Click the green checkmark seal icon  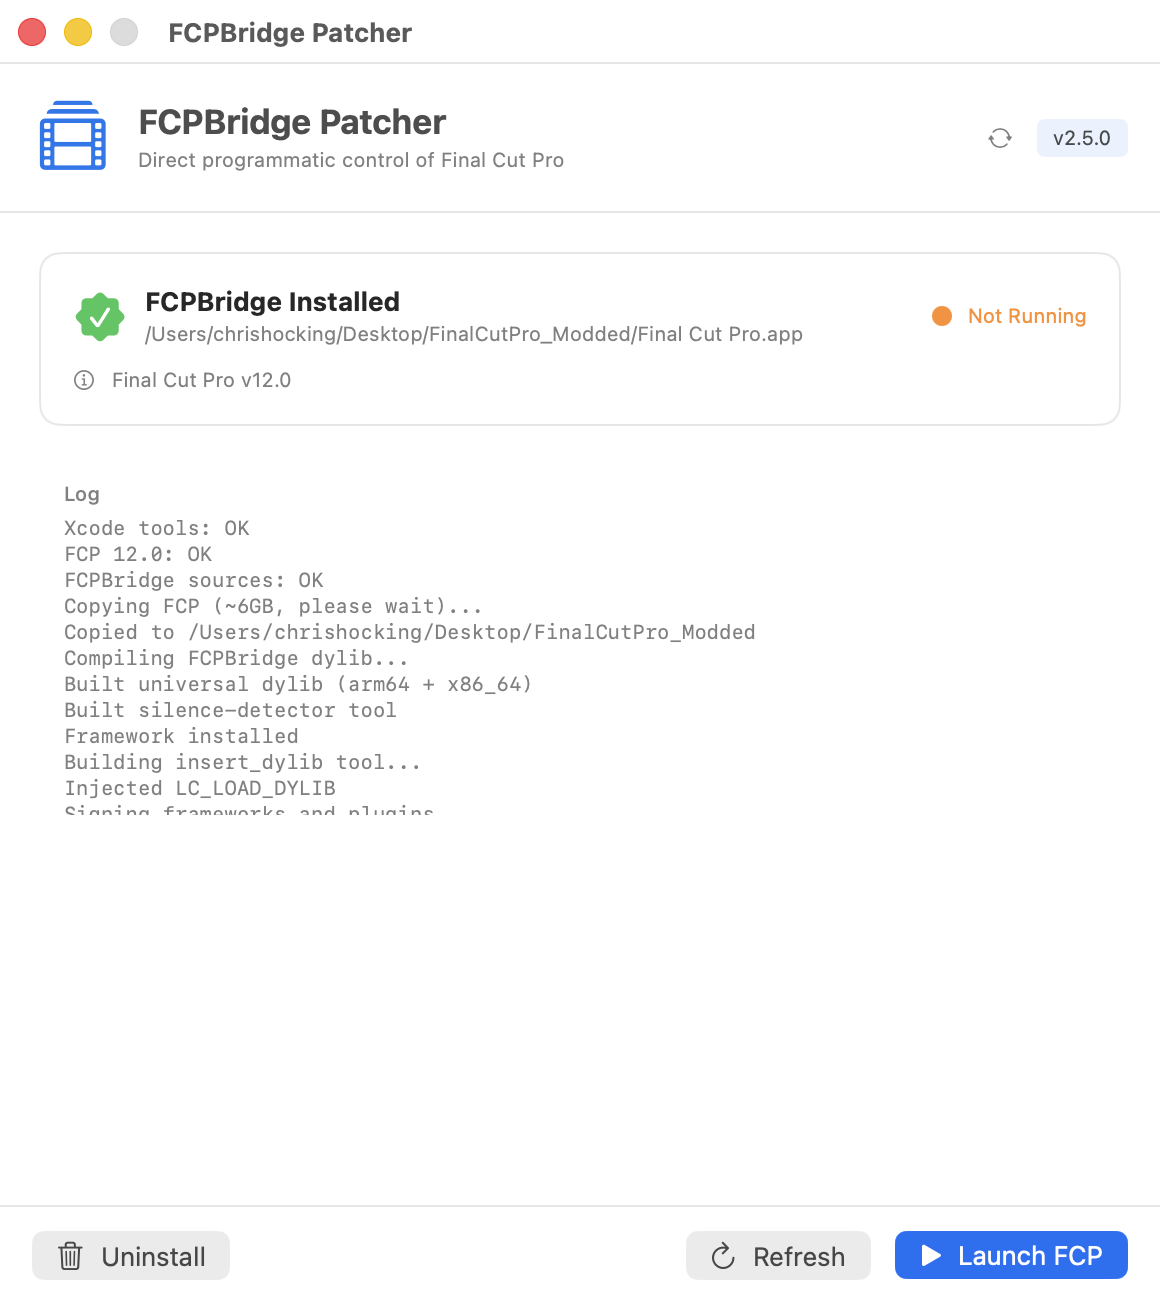(100, 317)
